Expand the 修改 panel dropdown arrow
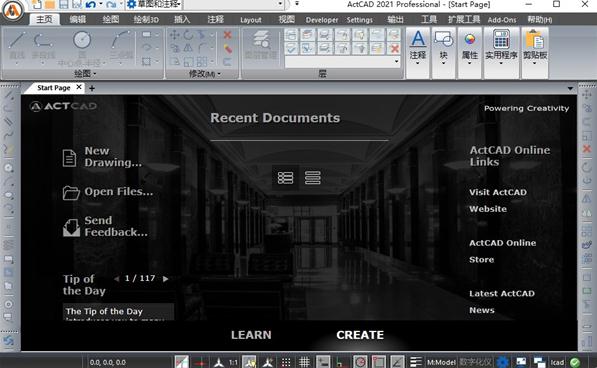The height and width of the screenshot is (368, 597). pos(219,74)
